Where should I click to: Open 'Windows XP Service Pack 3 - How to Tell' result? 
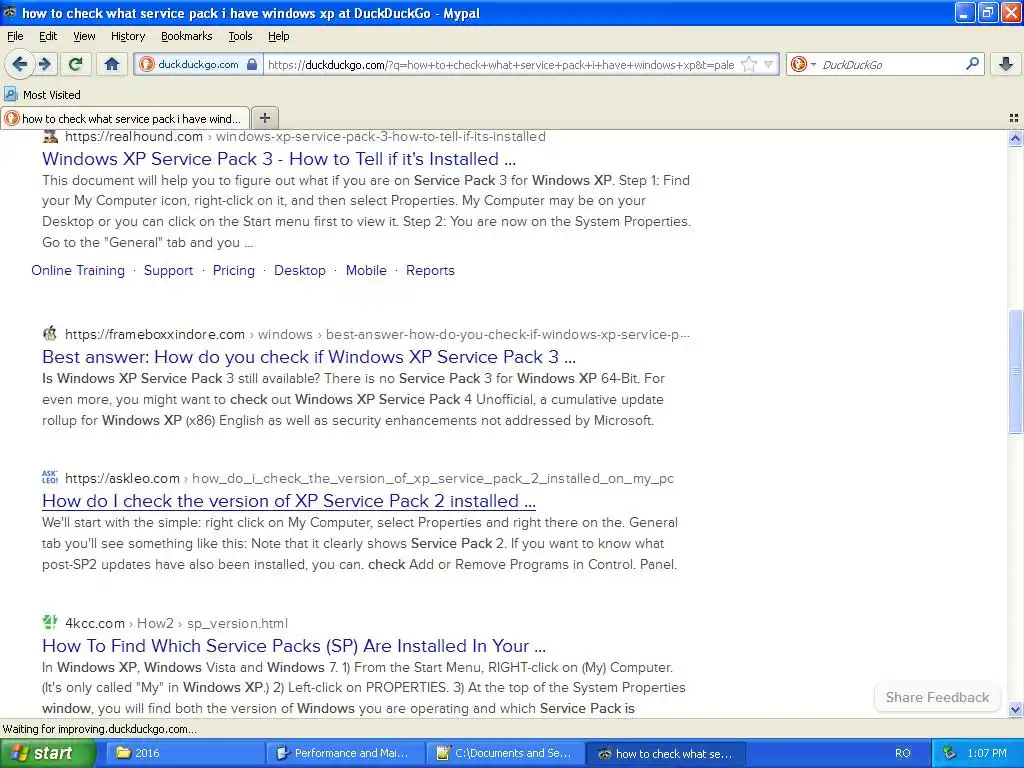(x=279, y=159)
